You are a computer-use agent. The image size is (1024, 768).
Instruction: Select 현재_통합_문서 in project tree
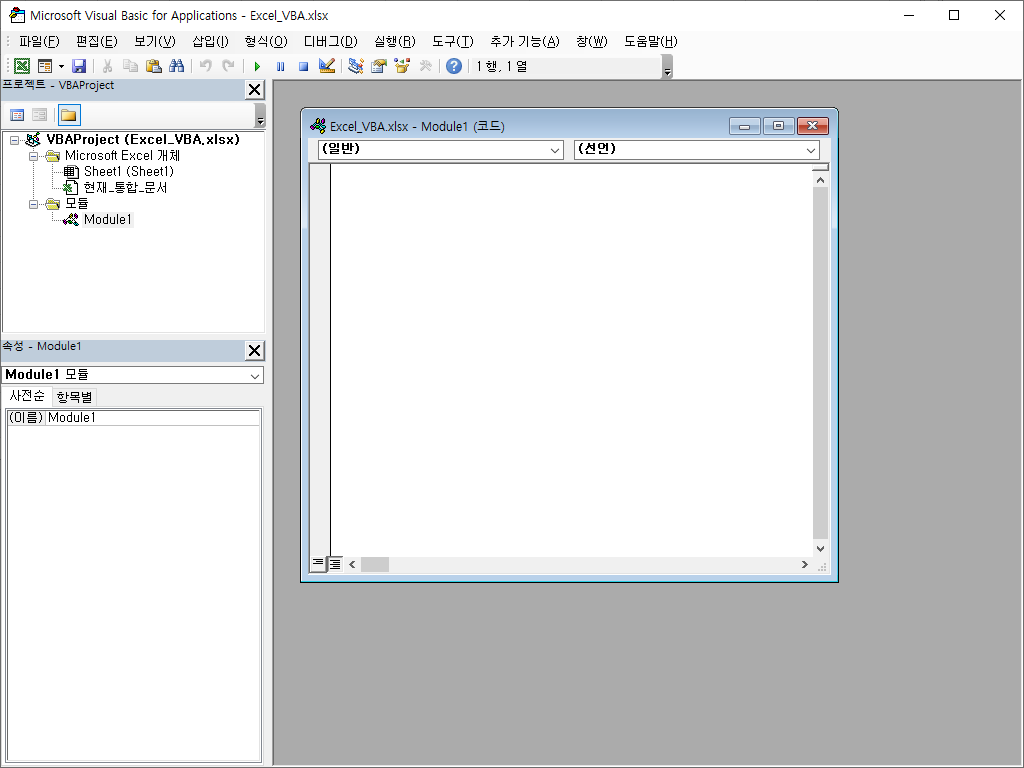(125, 187)
